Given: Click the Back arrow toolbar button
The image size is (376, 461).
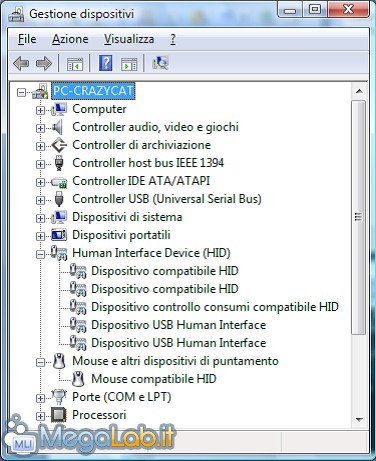Looking at the screenshot, I should pyautogui.click(x=21, y=63).
